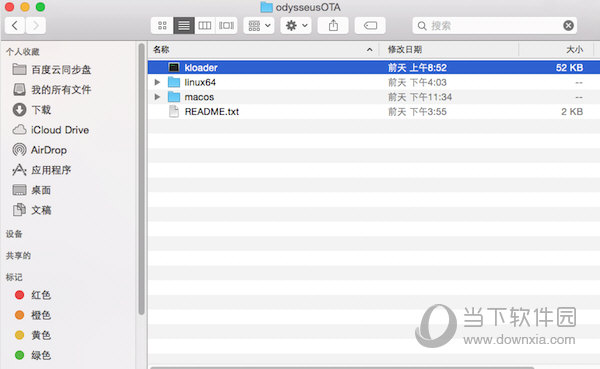Image resolution: width=600 pixels, height=369 pixels.
Task: Switch to column view
Action: coord(205,26)
